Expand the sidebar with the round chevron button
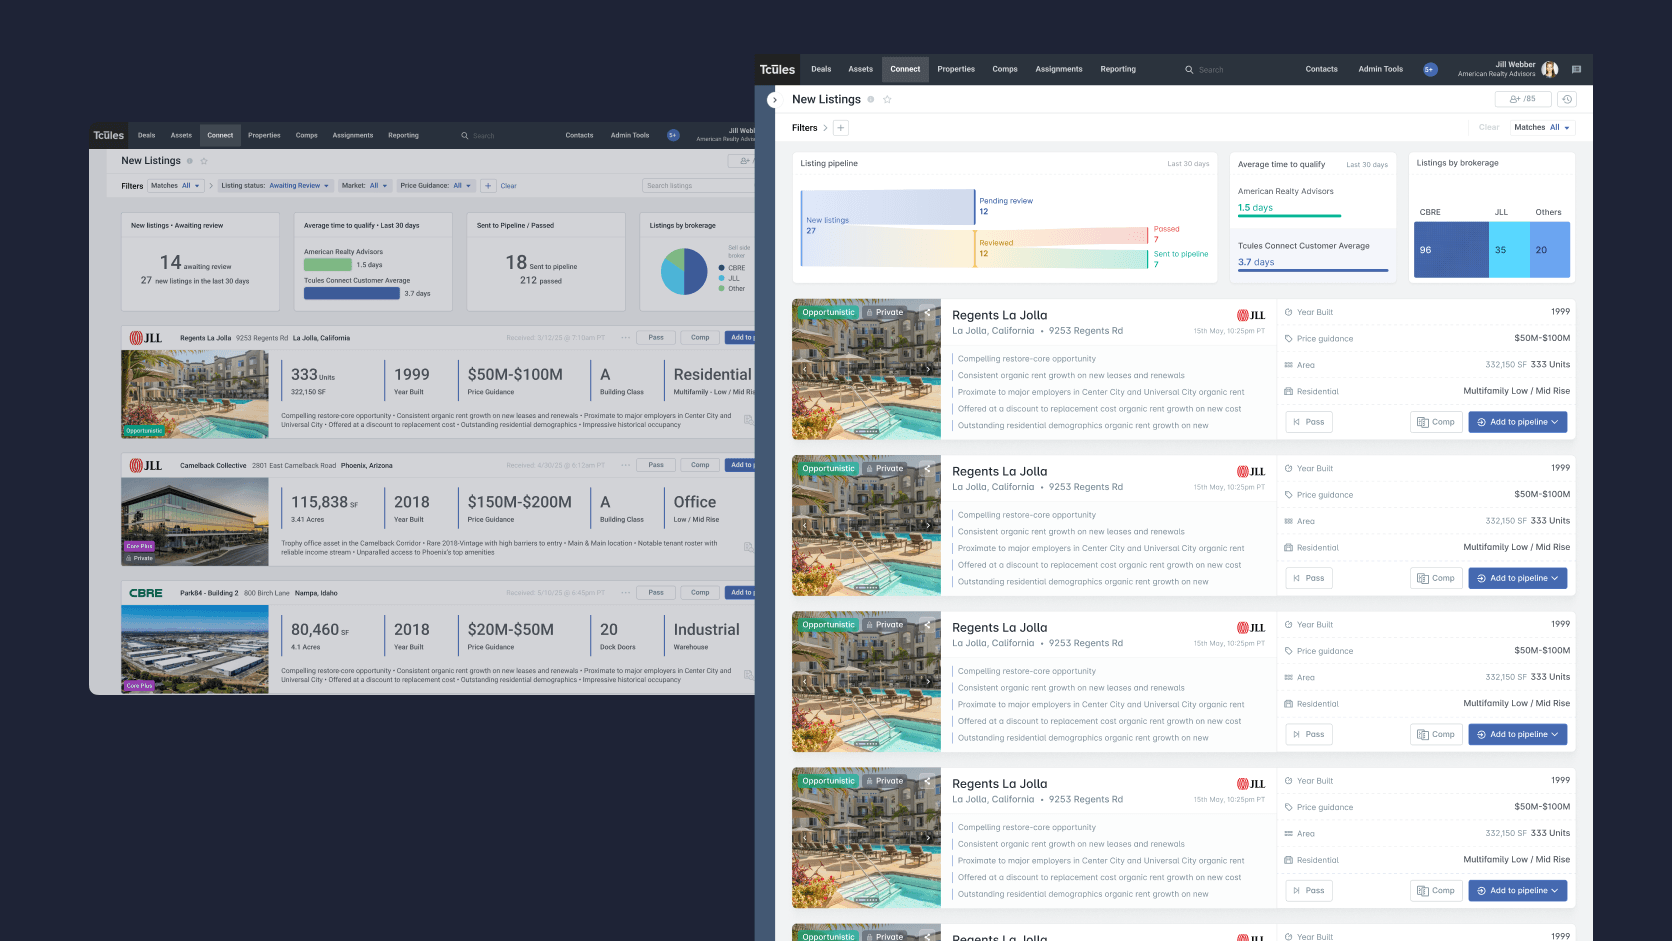The height and width of the screenshot is (941, 1672). click(x=774, y=100)
